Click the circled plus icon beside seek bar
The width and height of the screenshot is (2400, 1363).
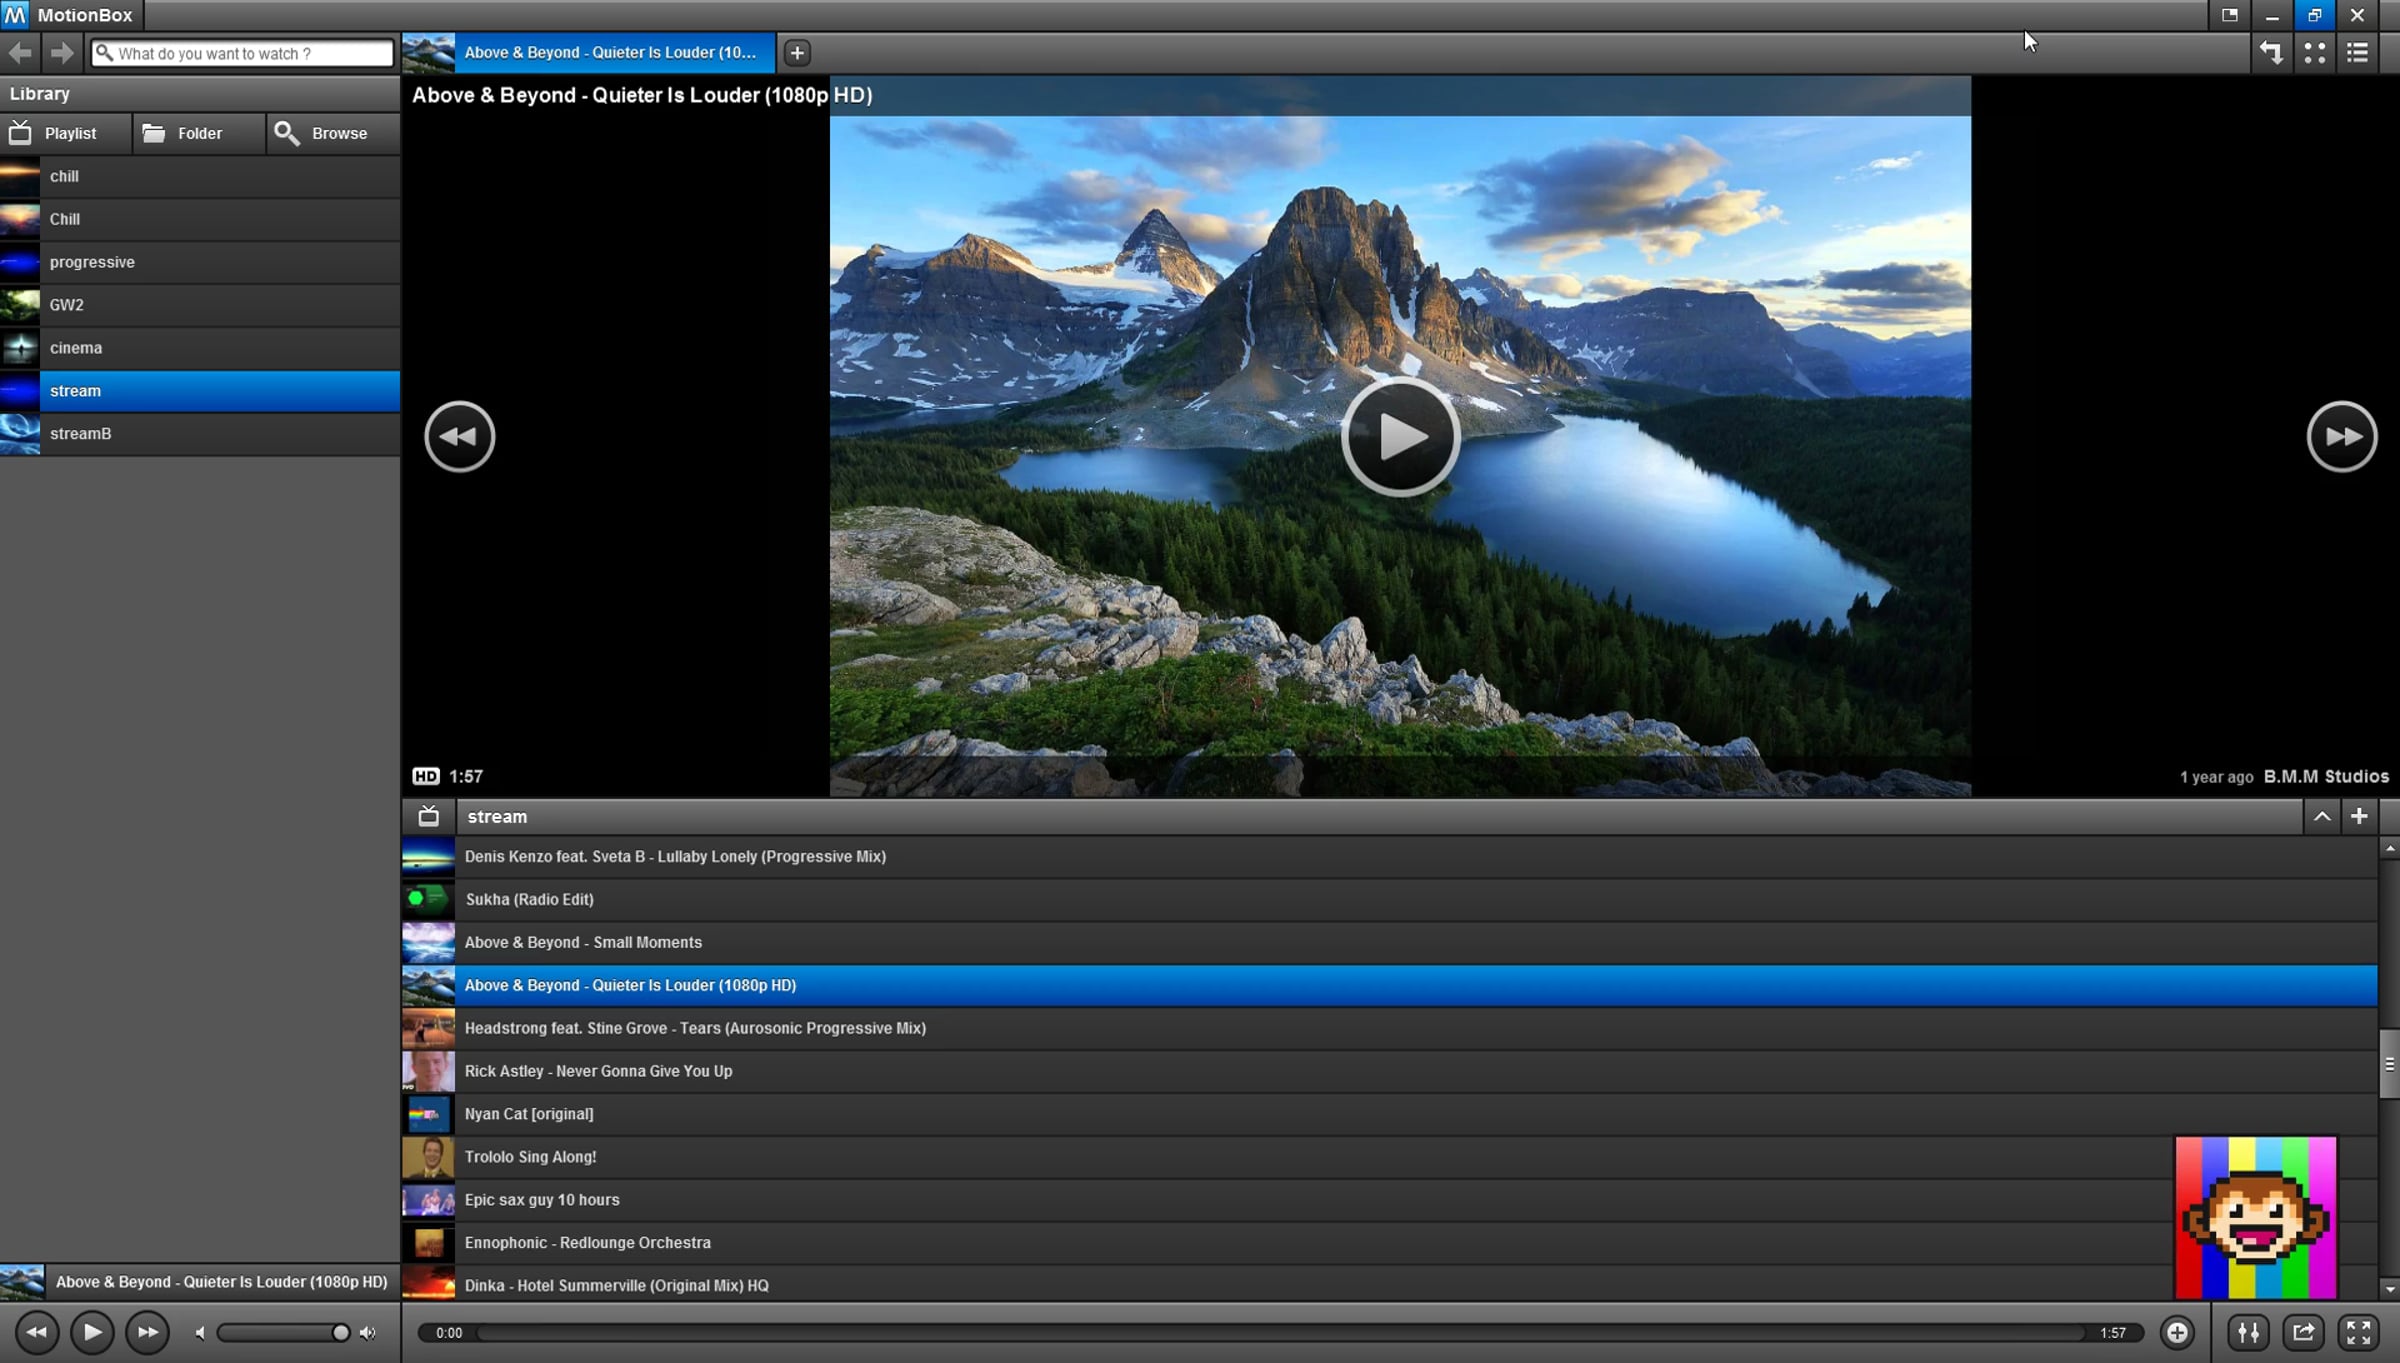[x=2177, y=1332]
